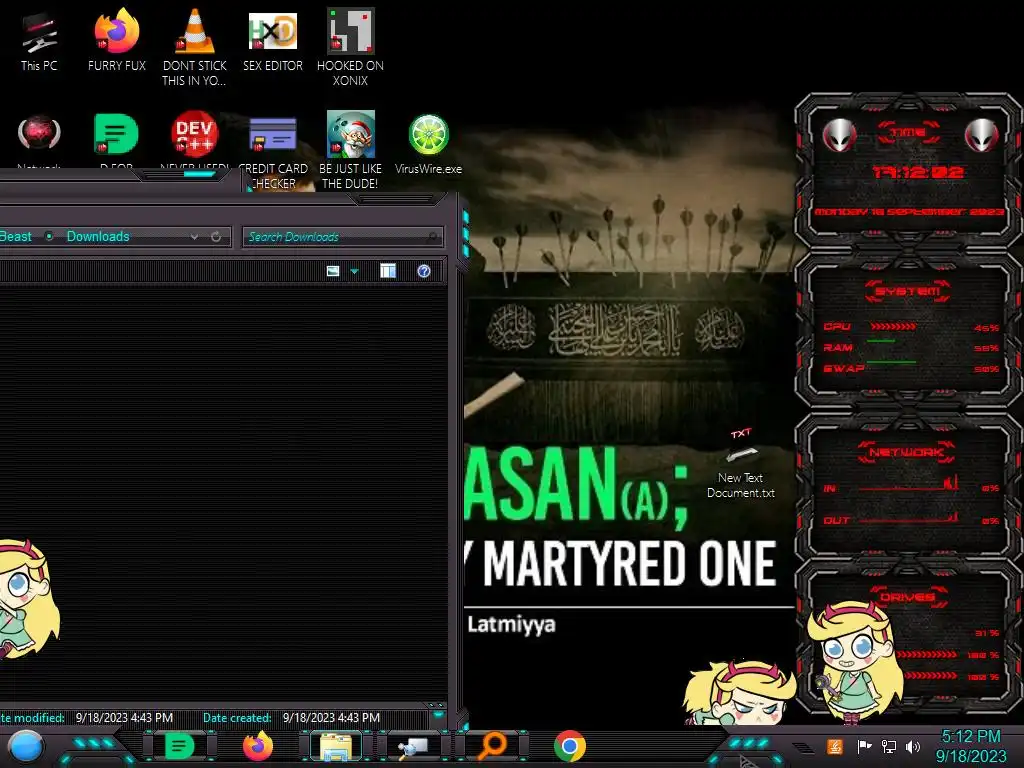
Task: Click the taskbar clock showing 5:12 PM
Action: tap(971, 746)
